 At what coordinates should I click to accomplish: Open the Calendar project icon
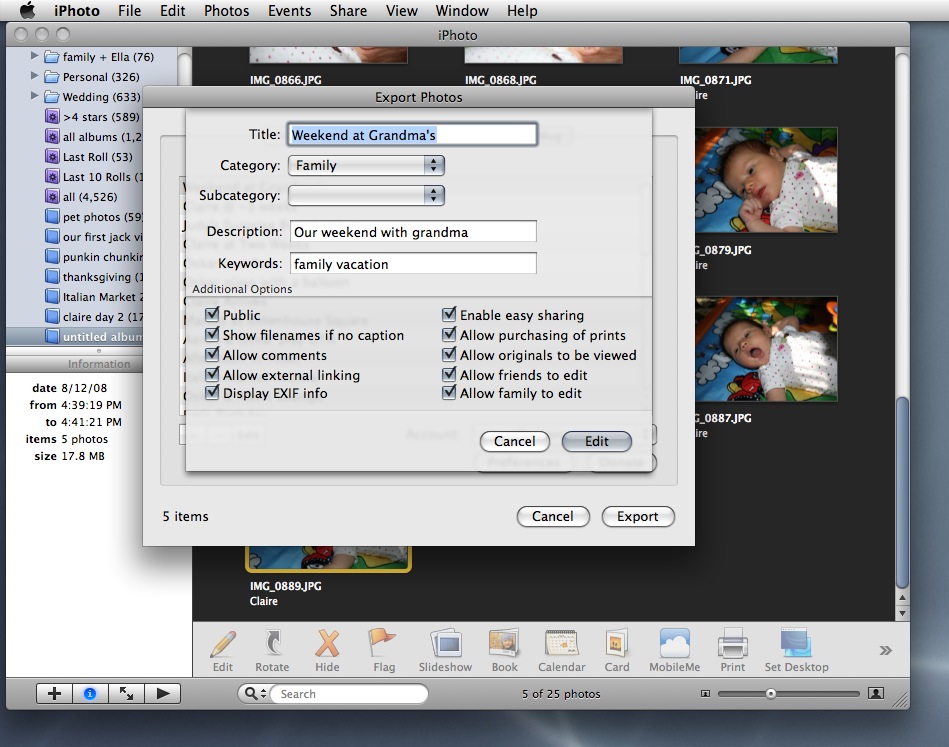[x=561, y=644]
